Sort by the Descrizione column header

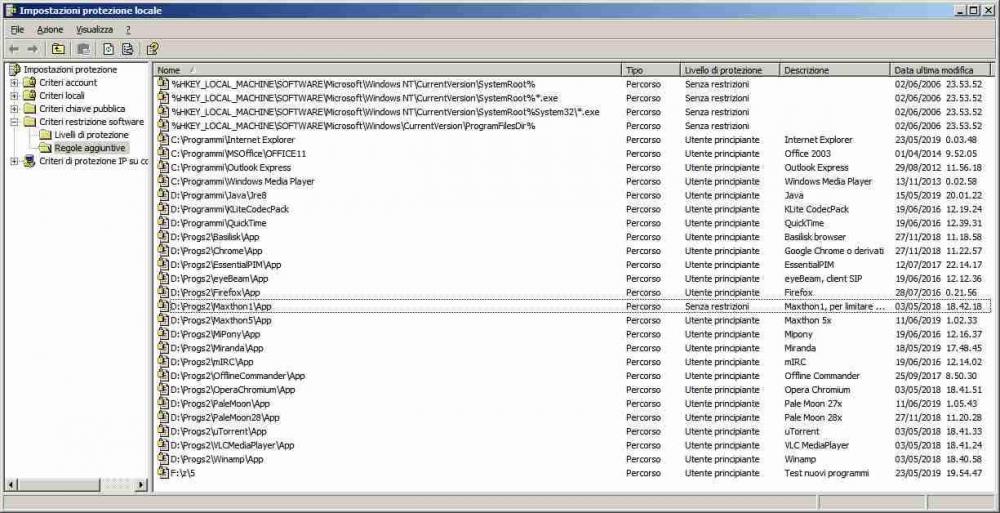(834, 70)
